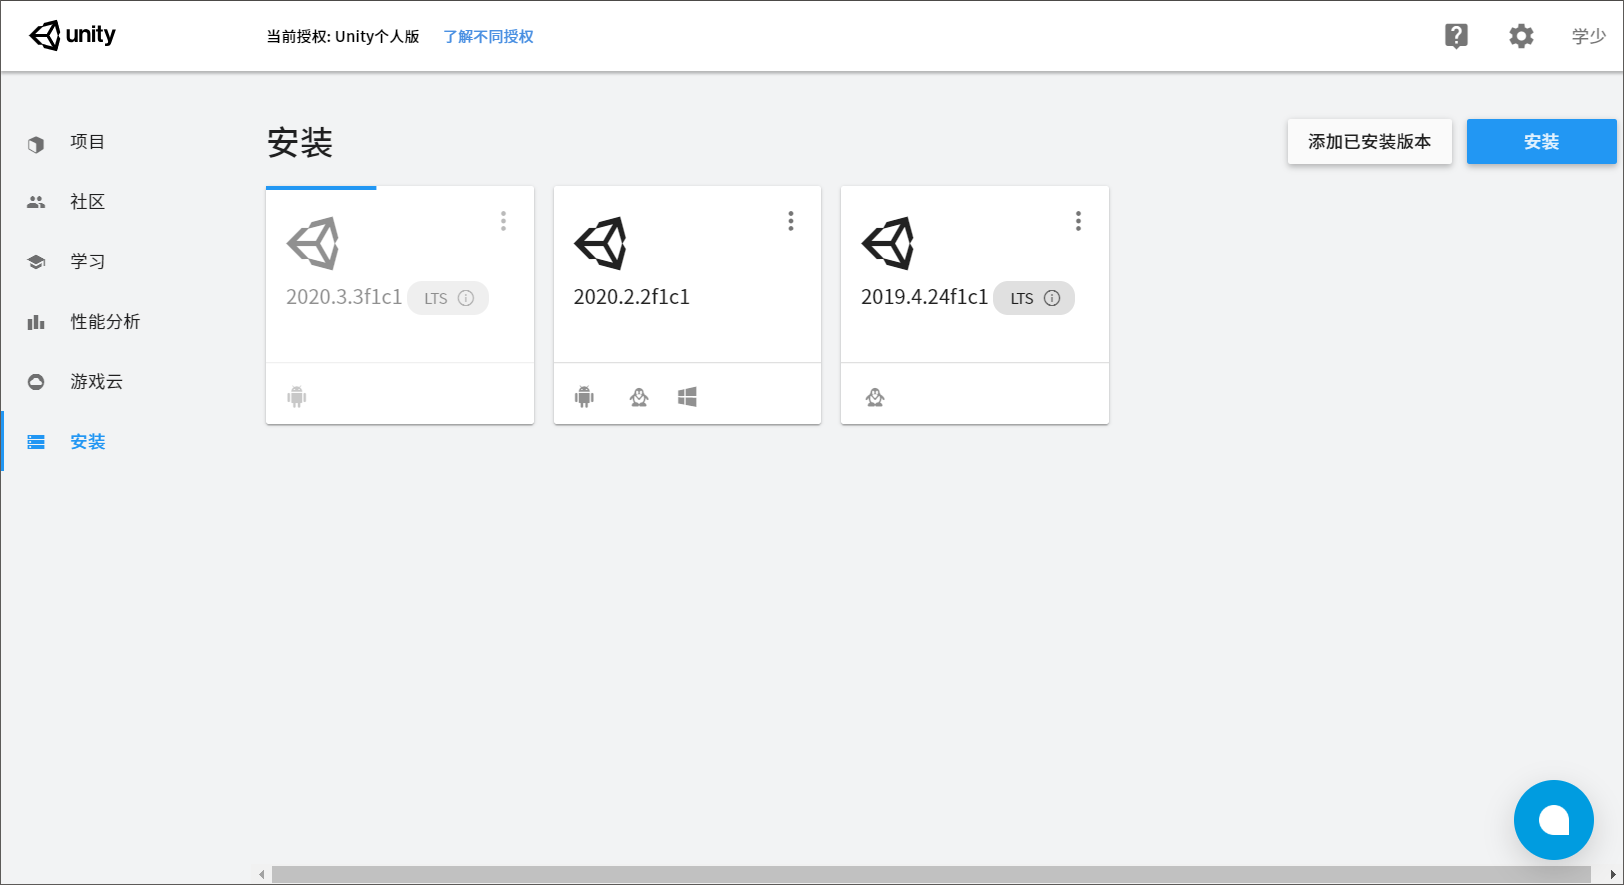Open the three-dot menu on 2019.4.24f1c1
Screen dimensions: 1624x885
[x=1078, y=221]
